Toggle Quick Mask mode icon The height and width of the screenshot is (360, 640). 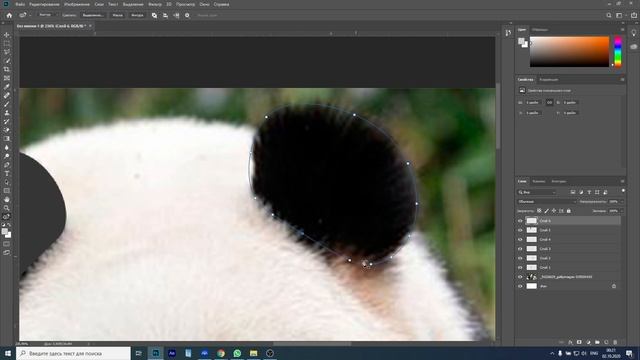(x=7, y=244)
